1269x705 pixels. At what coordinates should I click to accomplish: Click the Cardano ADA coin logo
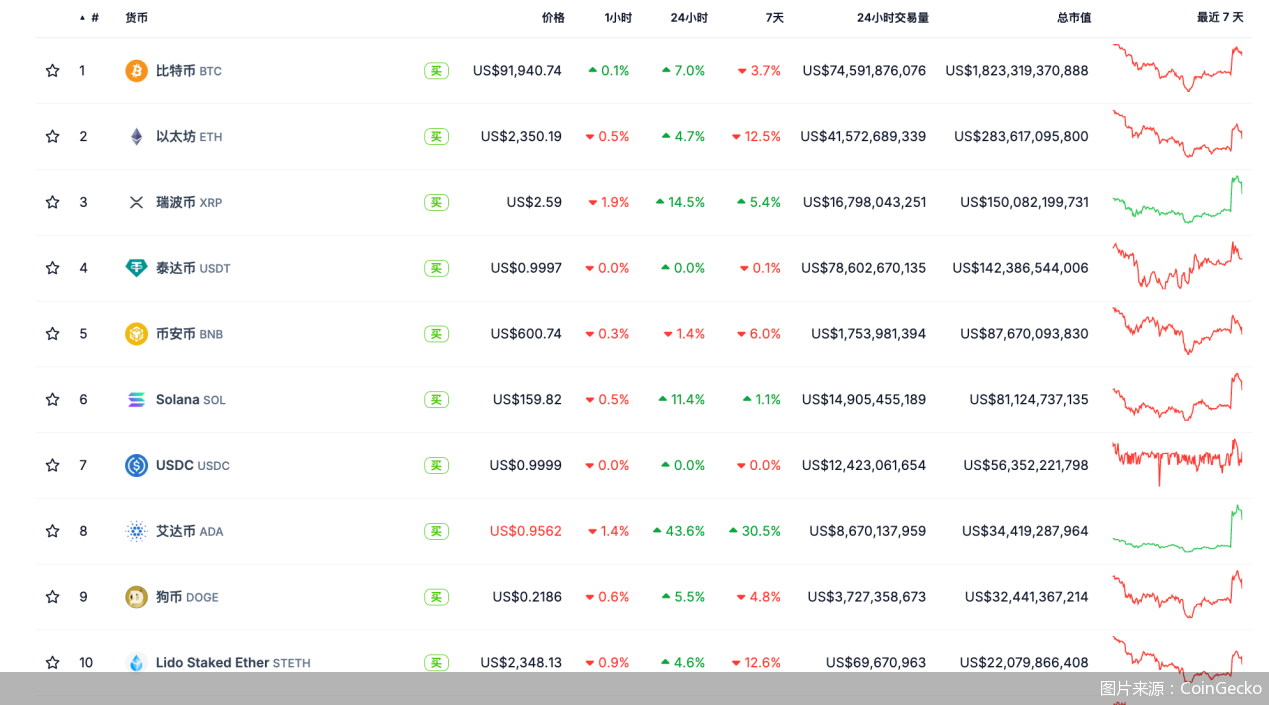pyautogui.click(x=136, y=532)
